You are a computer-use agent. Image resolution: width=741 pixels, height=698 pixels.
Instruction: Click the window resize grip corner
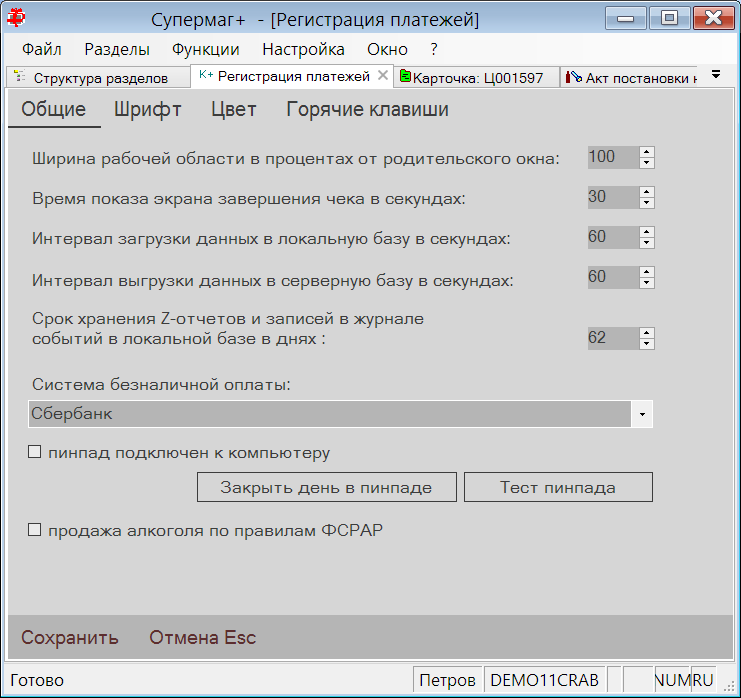pos(729,687)
